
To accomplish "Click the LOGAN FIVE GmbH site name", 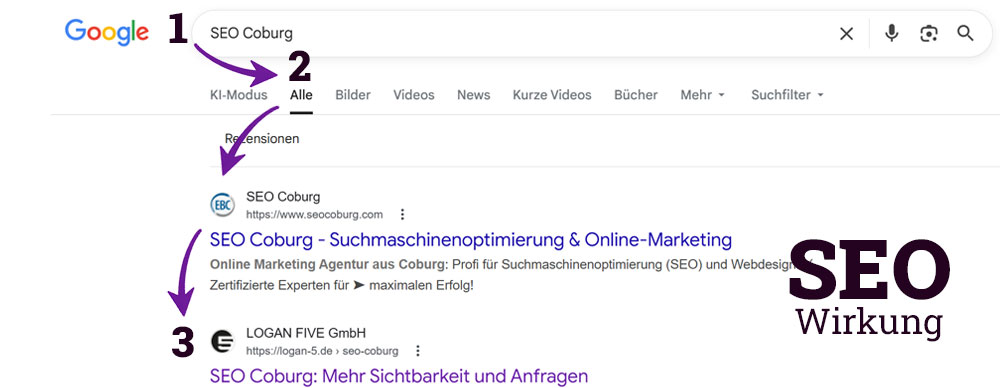I will (306, 333).
